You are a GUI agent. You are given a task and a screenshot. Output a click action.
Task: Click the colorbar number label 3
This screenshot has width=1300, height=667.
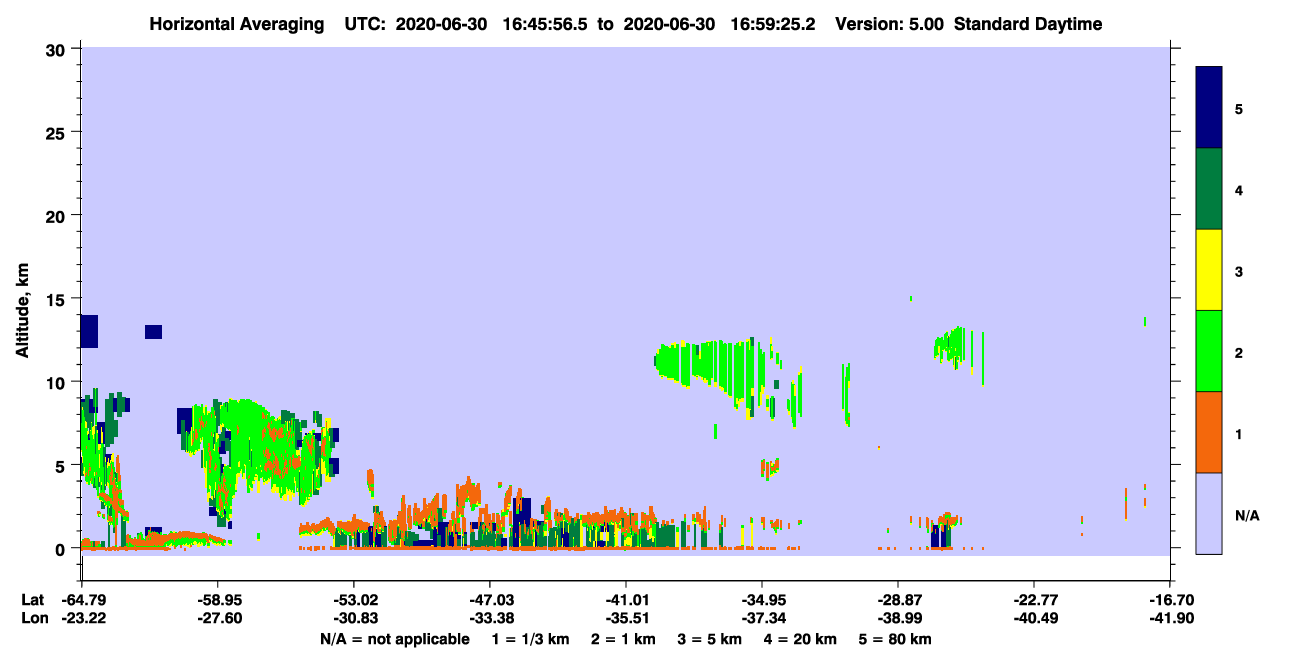coord(1239,271)
